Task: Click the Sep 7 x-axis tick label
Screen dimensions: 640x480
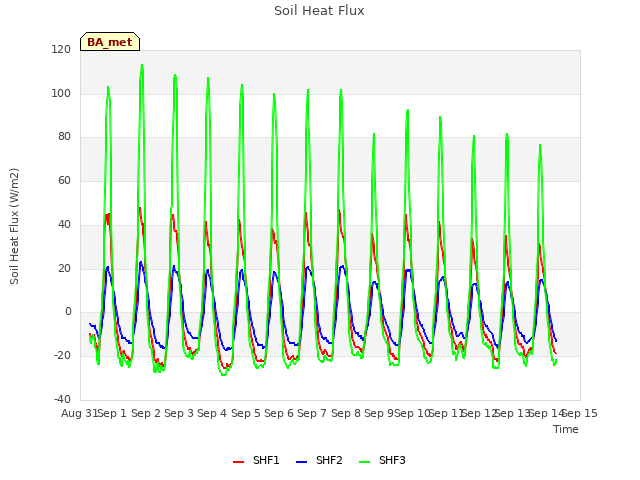Action: 312,413
